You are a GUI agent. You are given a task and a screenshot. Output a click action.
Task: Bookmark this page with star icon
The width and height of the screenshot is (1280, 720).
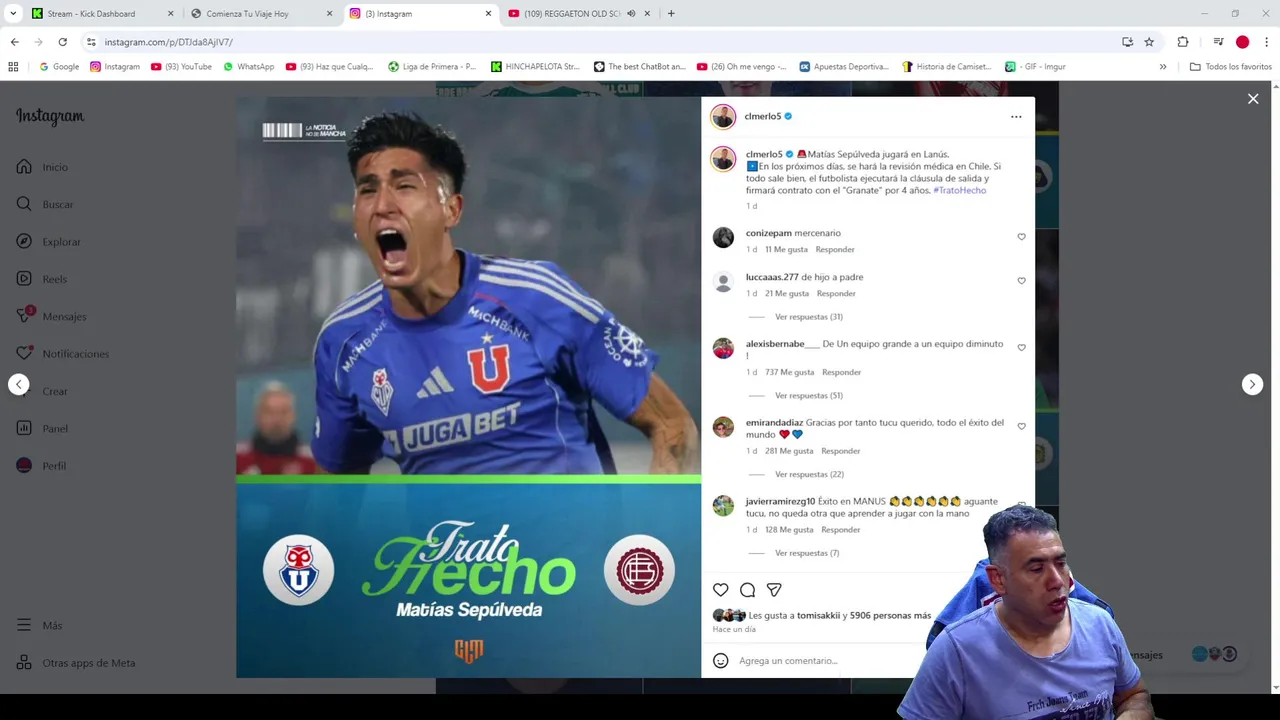point(1149,42)
